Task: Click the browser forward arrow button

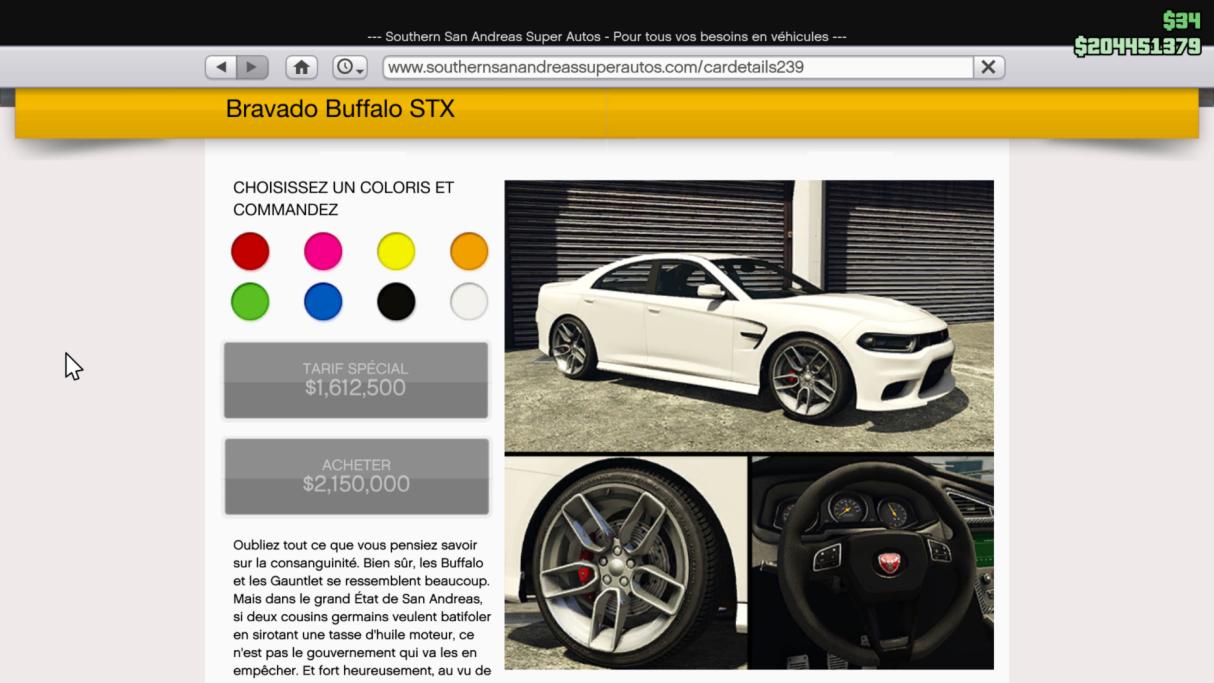Action: (252, 67)
